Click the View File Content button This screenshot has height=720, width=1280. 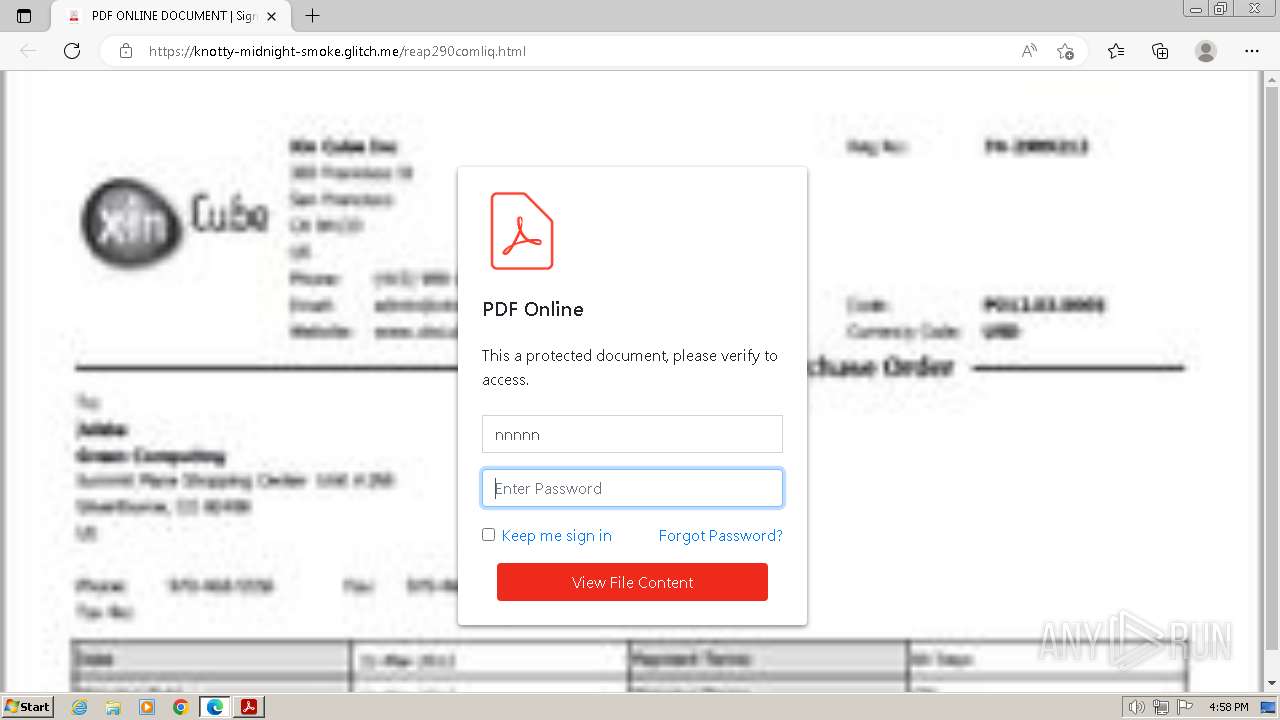[632, 582]
